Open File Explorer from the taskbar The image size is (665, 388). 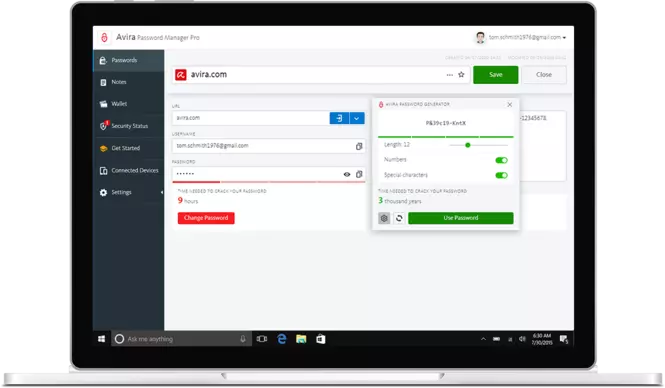coord(301,339)
